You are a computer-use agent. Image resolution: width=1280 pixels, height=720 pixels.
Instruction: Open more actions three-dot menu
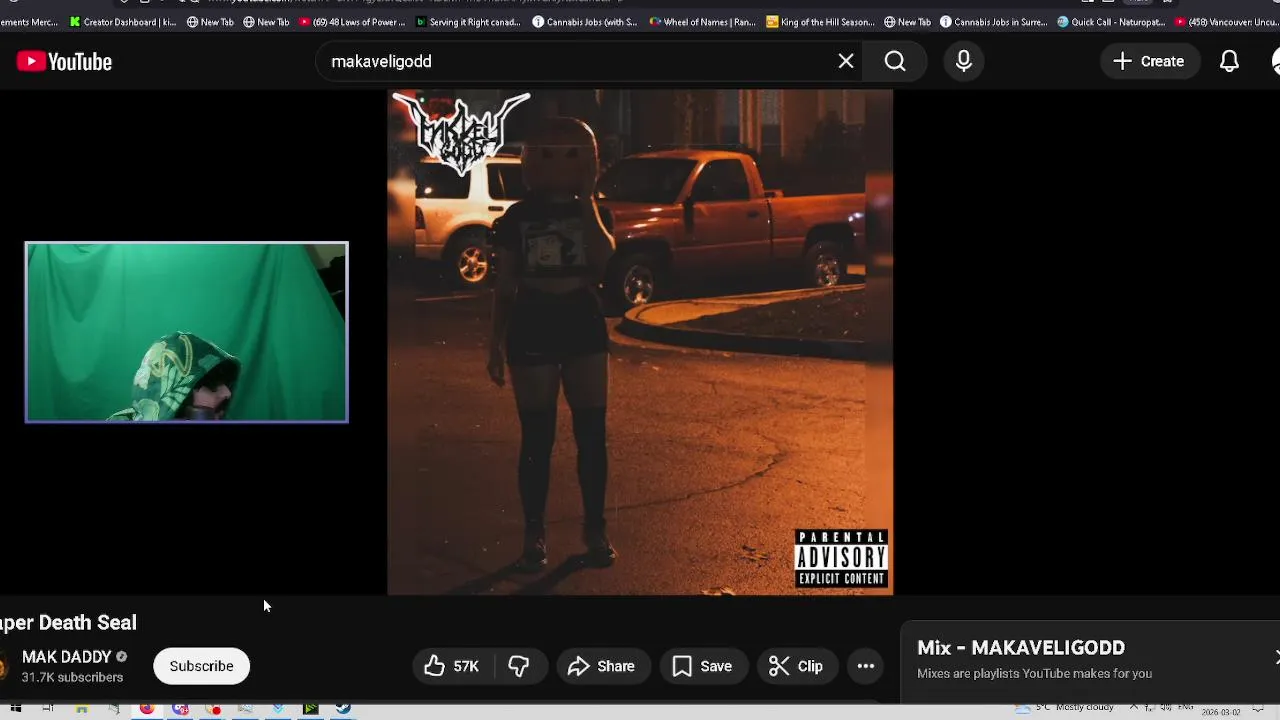pyautogui.click(x=866, y=666)
